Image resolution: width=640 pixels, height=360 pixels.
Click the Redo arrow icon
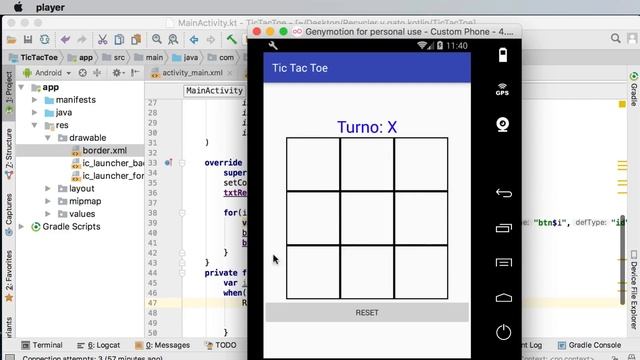click(82, 39)
